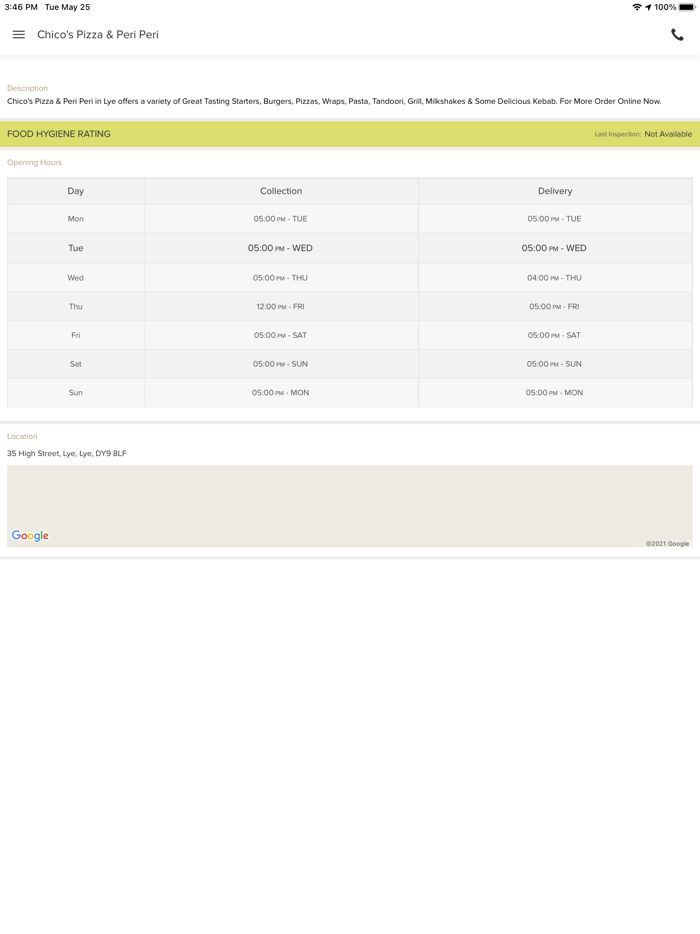The height and width of the screenshot is (934, 700).
Task: Select the Sun day cell
Action: (76, 392)
